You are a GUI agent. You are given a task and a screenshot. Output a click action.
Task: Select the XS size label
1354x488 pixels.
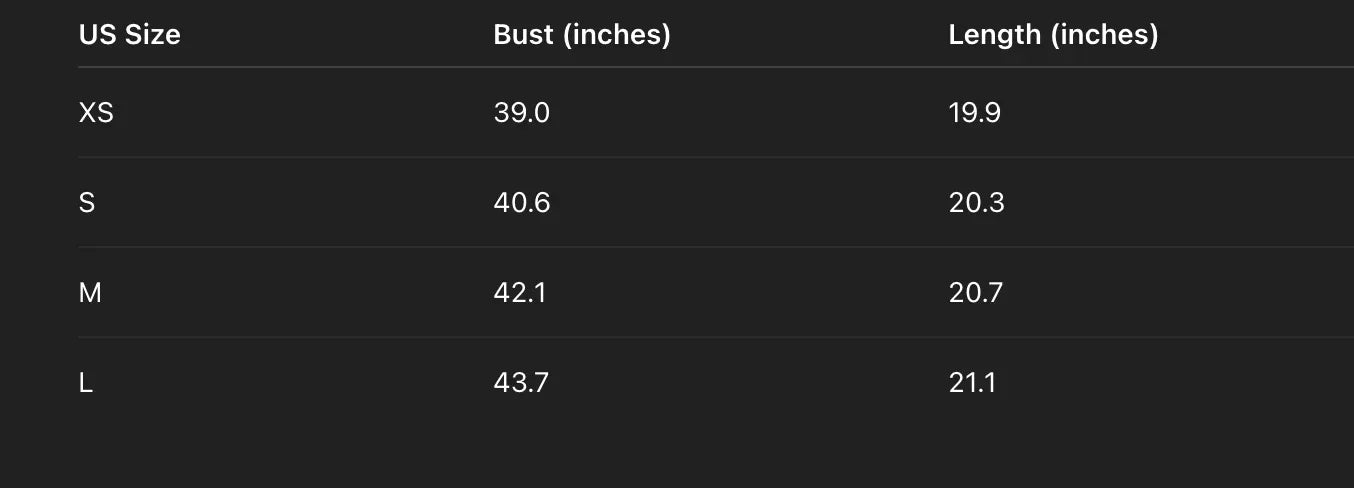point(96,113)
